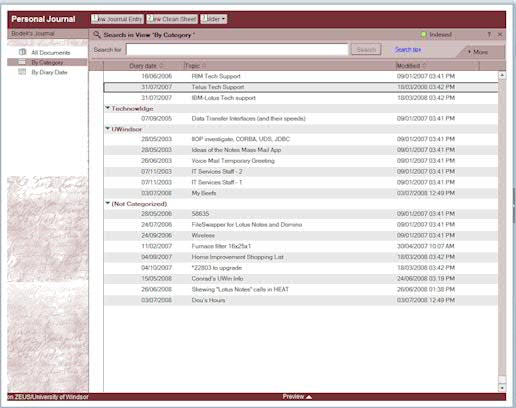Select All Documents view
Viewport: 516px width, 408px height.
51,52
